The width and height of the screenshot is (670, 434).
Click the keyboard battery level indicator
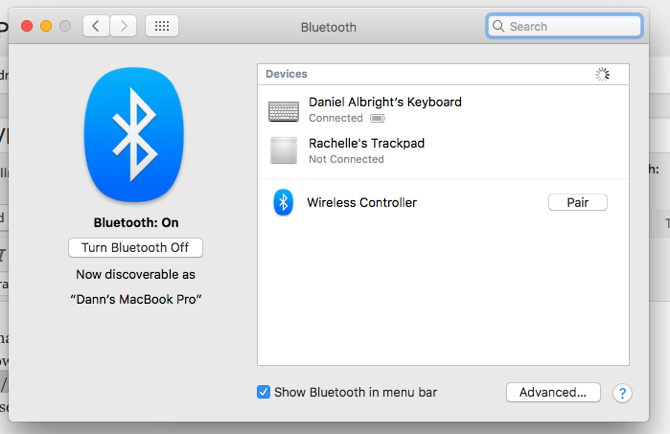coord(377,119)
